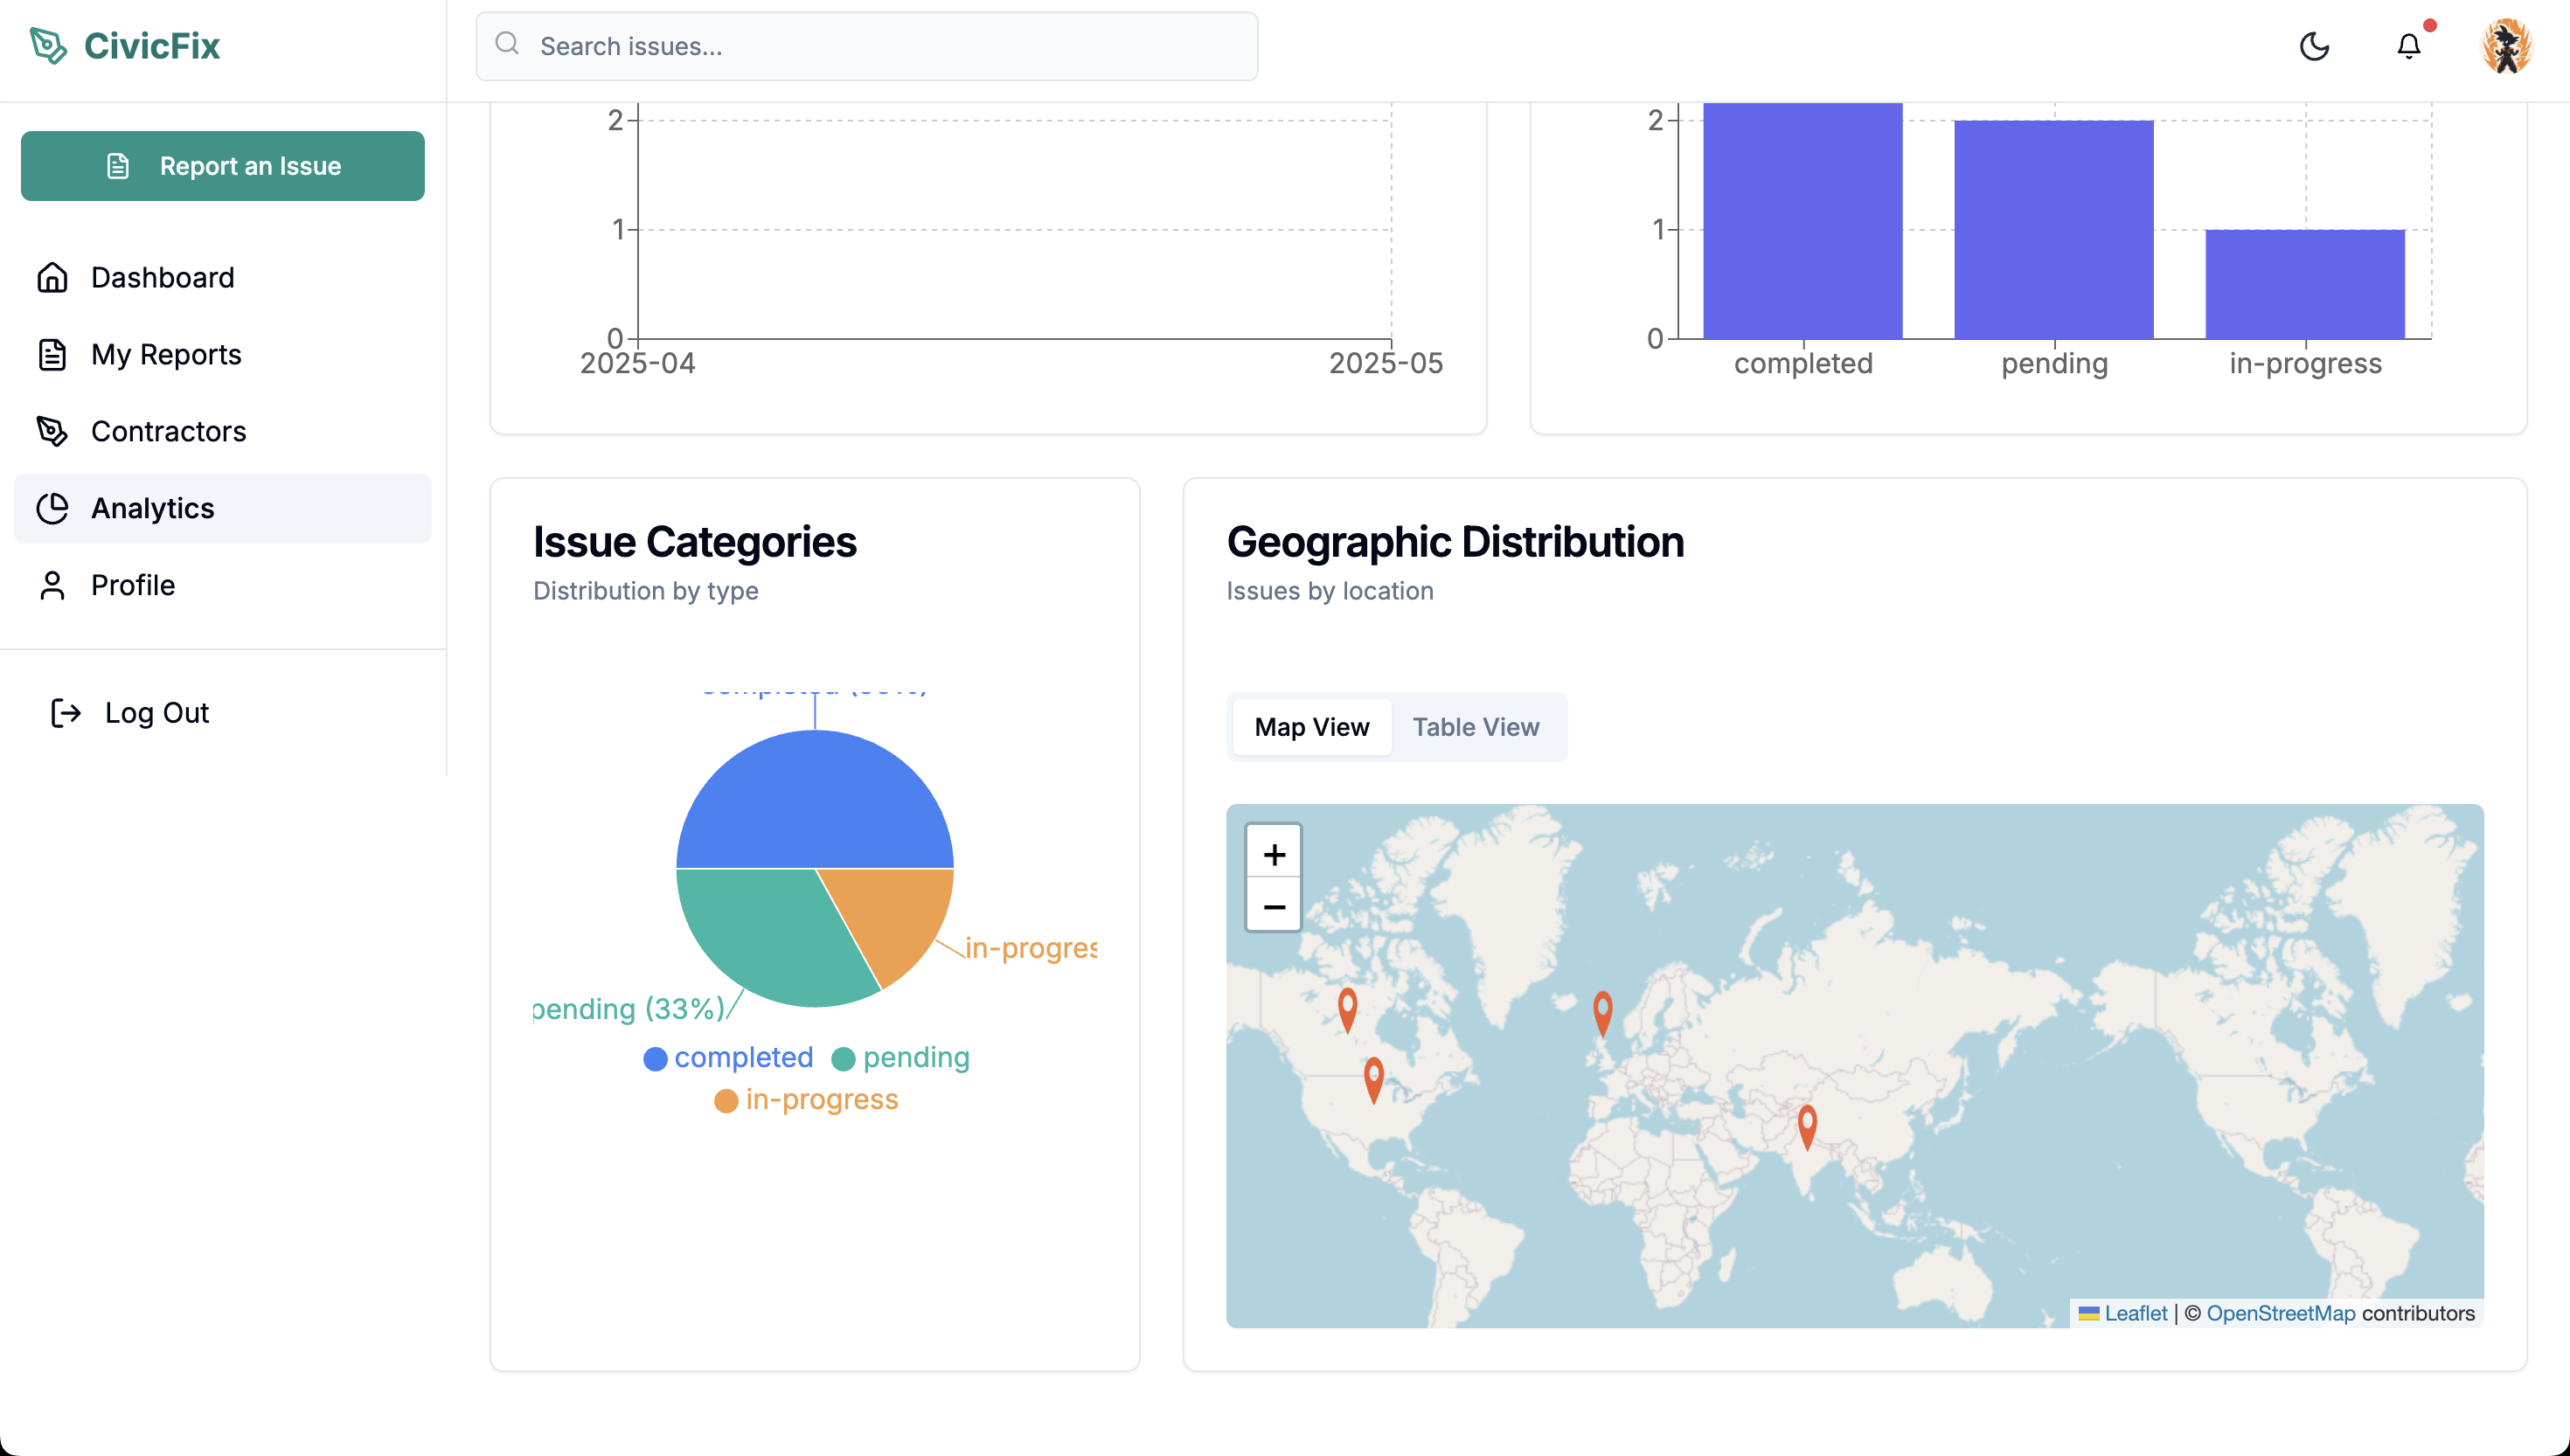Open notifications bell
Image resolution: width=2570 pixels, height=1456 pixels.
(x=2408, y=46)
